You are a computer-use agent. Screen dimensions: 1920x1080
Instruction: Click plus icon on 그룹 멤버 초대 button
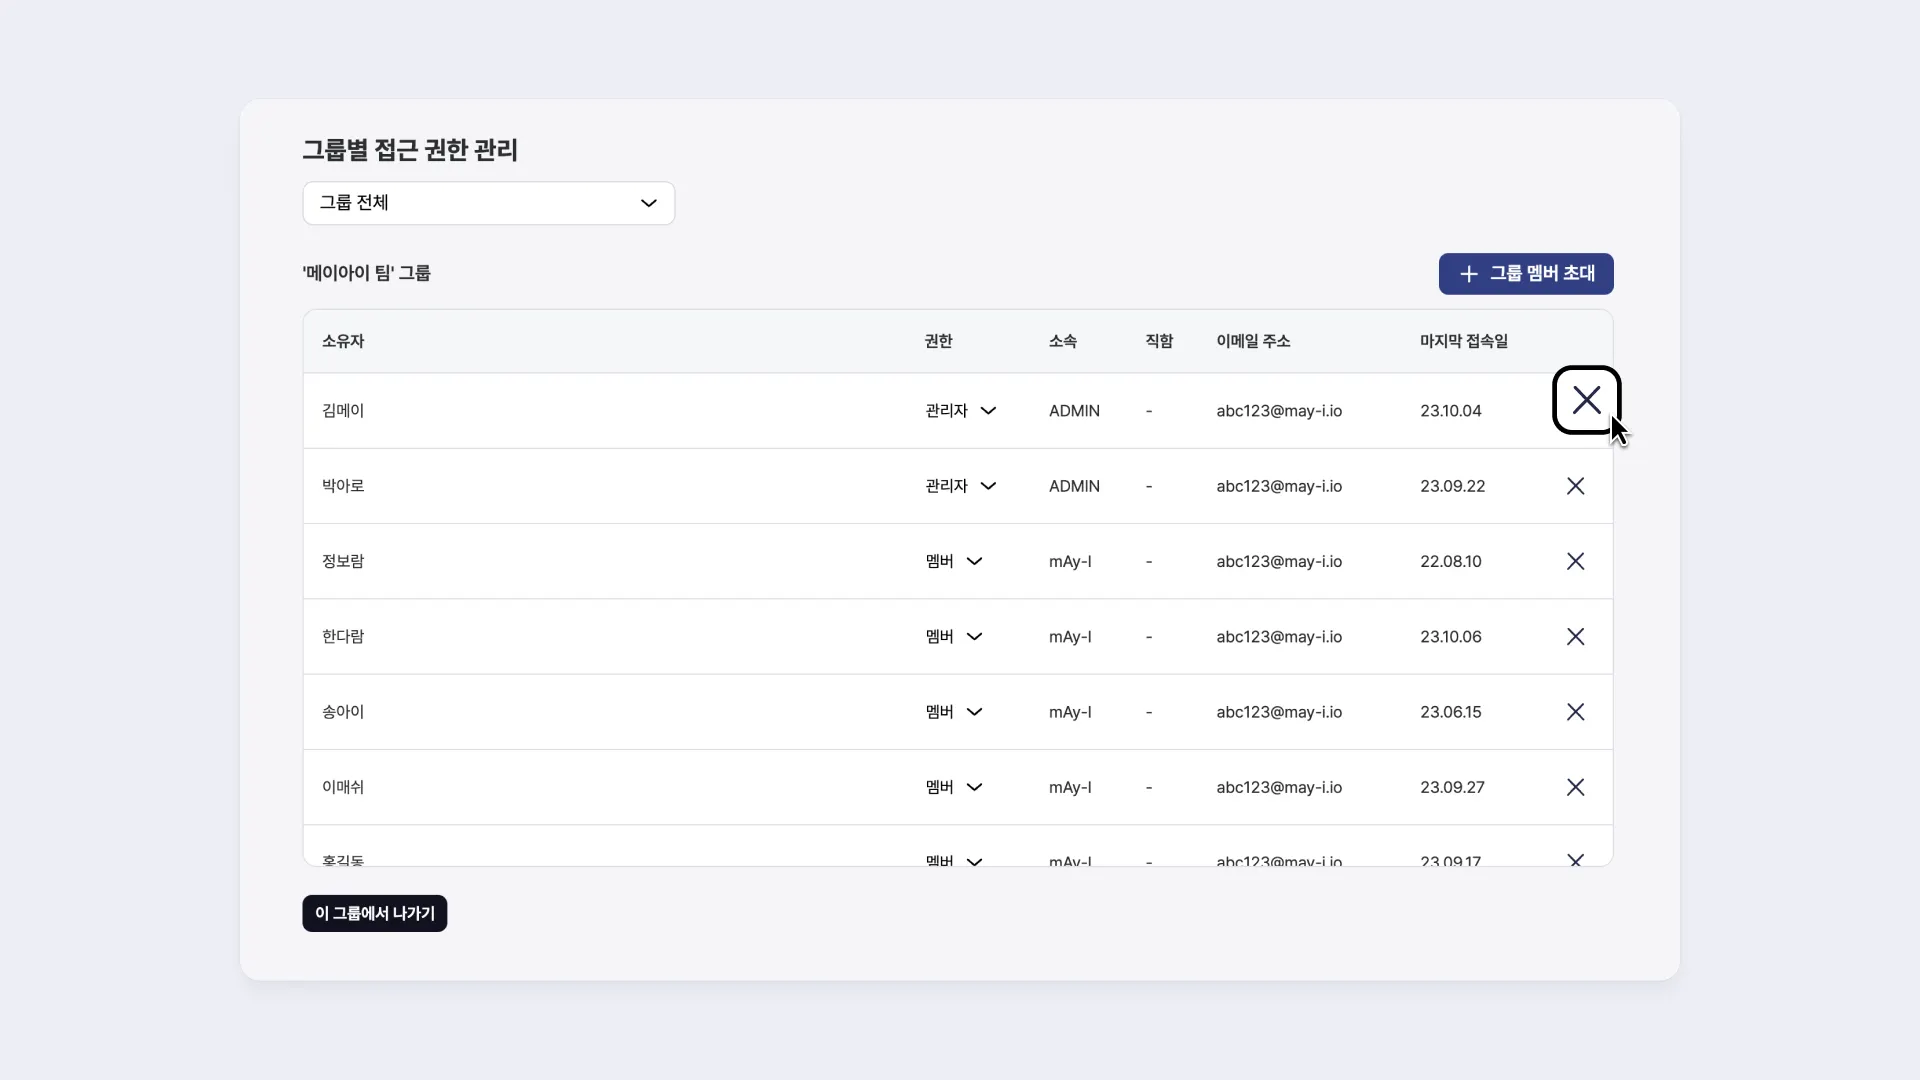[1468, 274]
